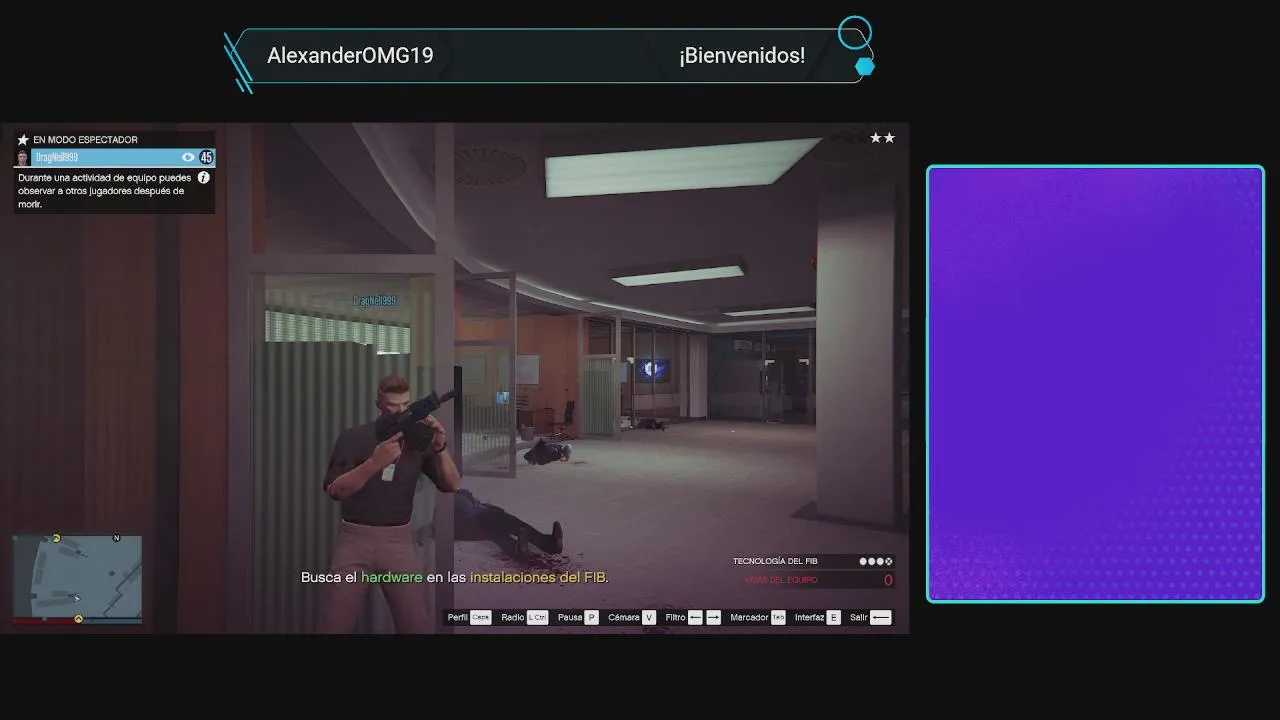Click the Vidas del Equipo label
Screen dimensions: 1280x720
click(x=780, y=580)
